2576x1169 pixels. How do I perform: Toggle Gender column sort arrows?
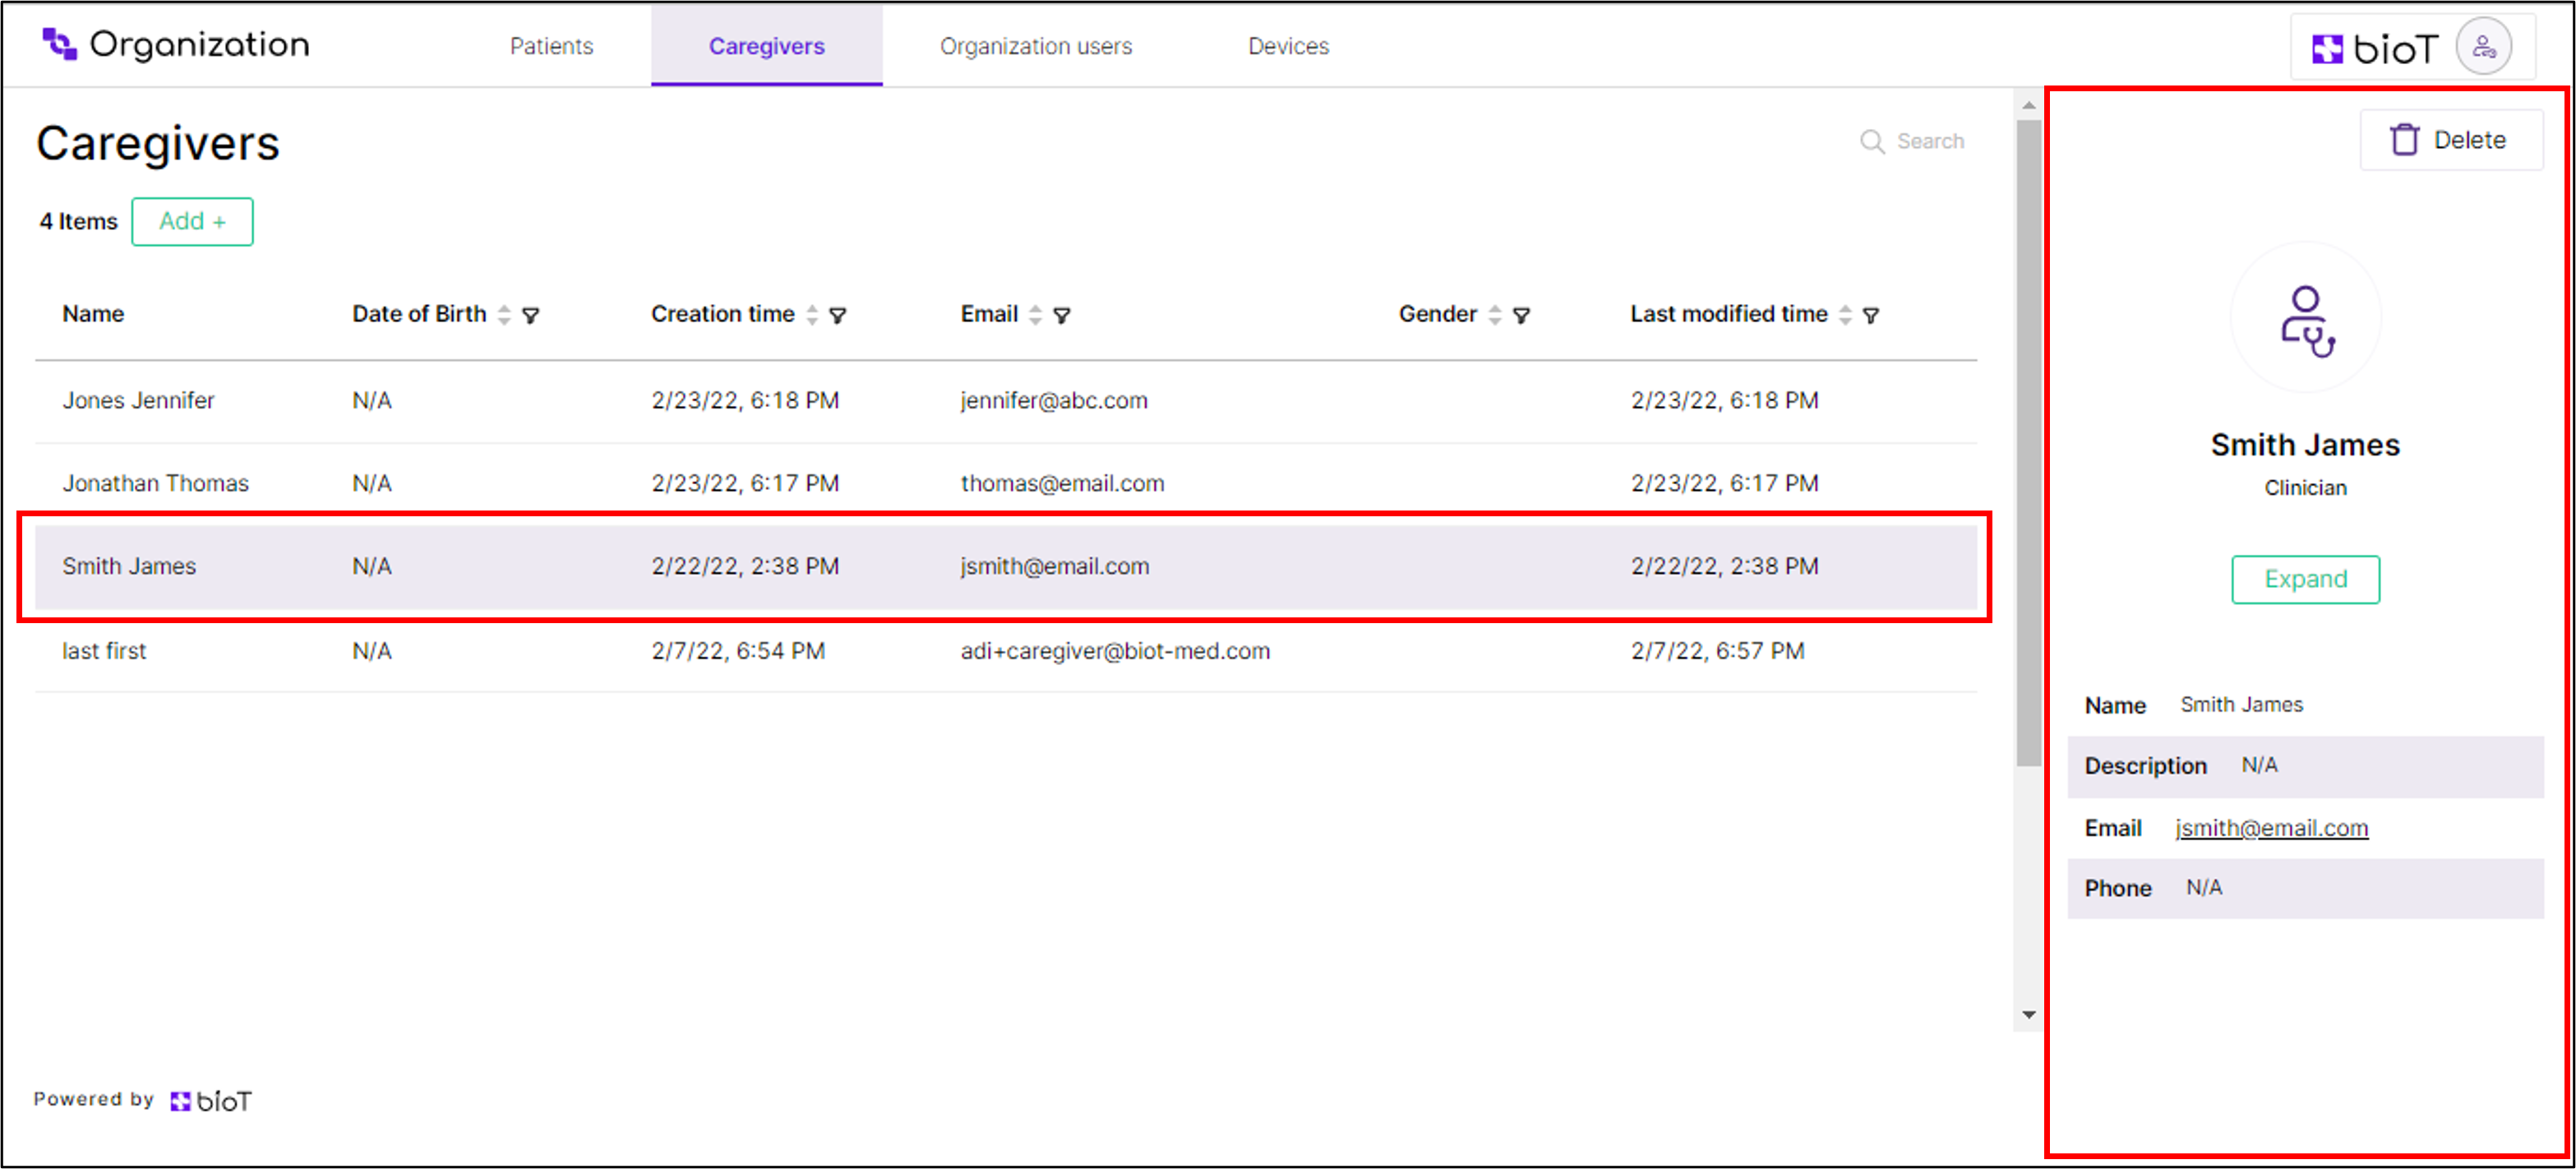pos(1494,315)
